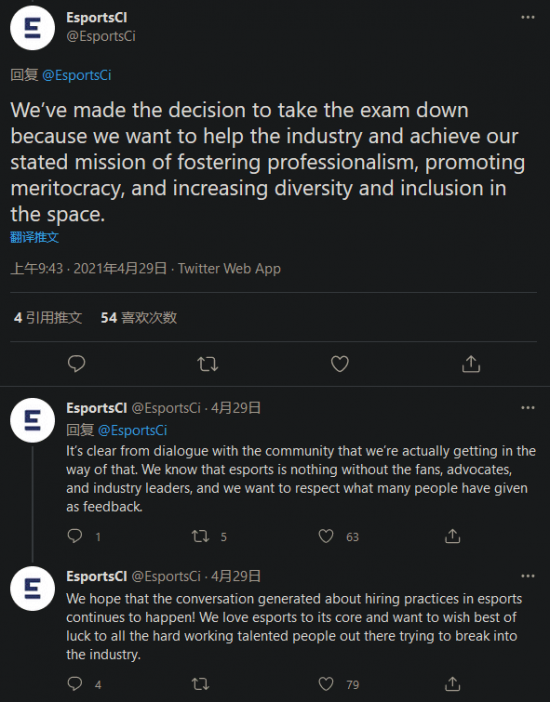The width and height of the screenshot is (550, 702).
Task: Reply to the main tweet via its comment icon
Action: (x=77, y=364)
